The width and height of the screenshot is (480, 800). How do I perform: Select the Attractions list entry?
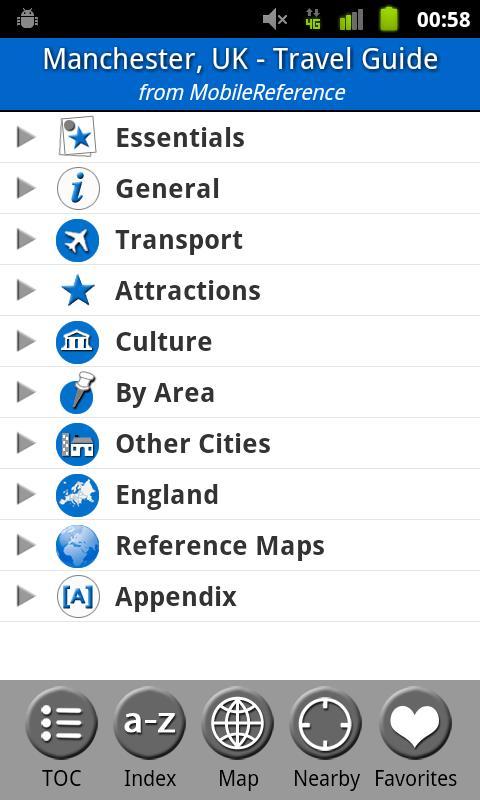(240, 290)
